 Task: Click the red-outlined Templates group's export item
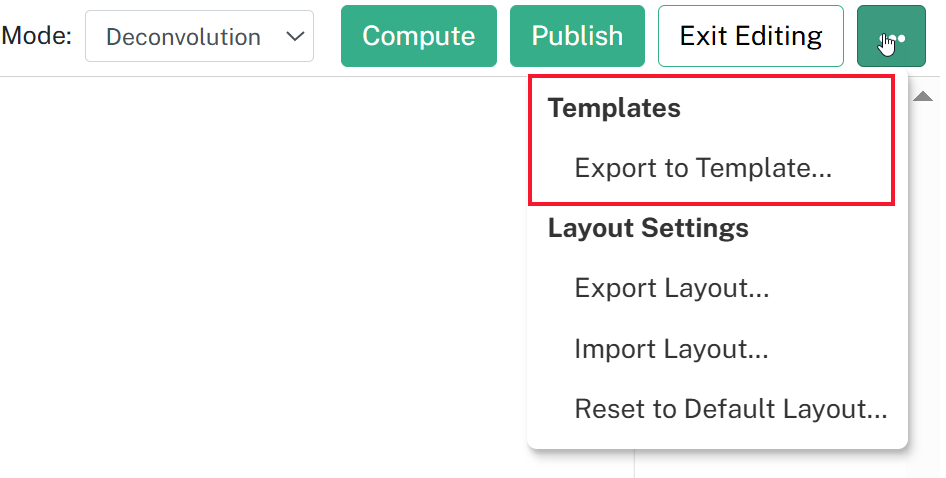tap(703, 168)
